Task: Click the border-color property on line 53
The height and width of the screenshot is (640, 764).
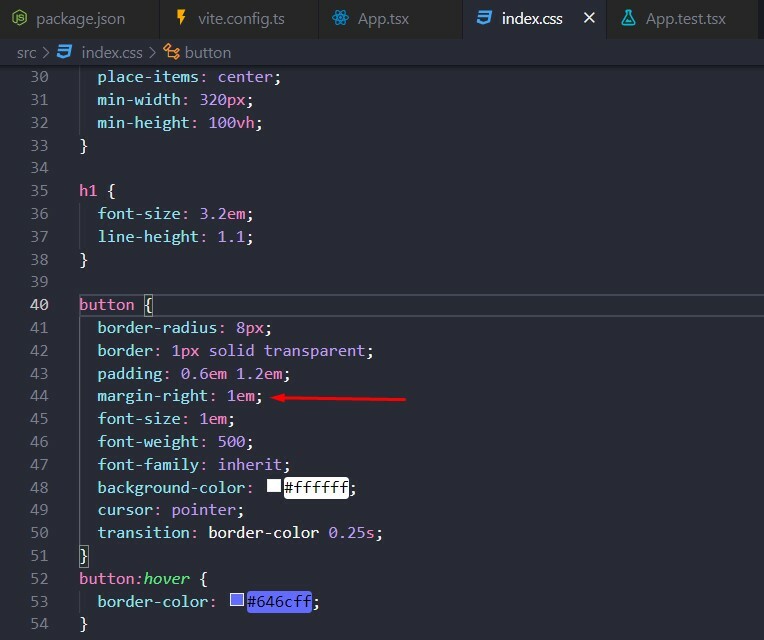Action: pos(153,602)
